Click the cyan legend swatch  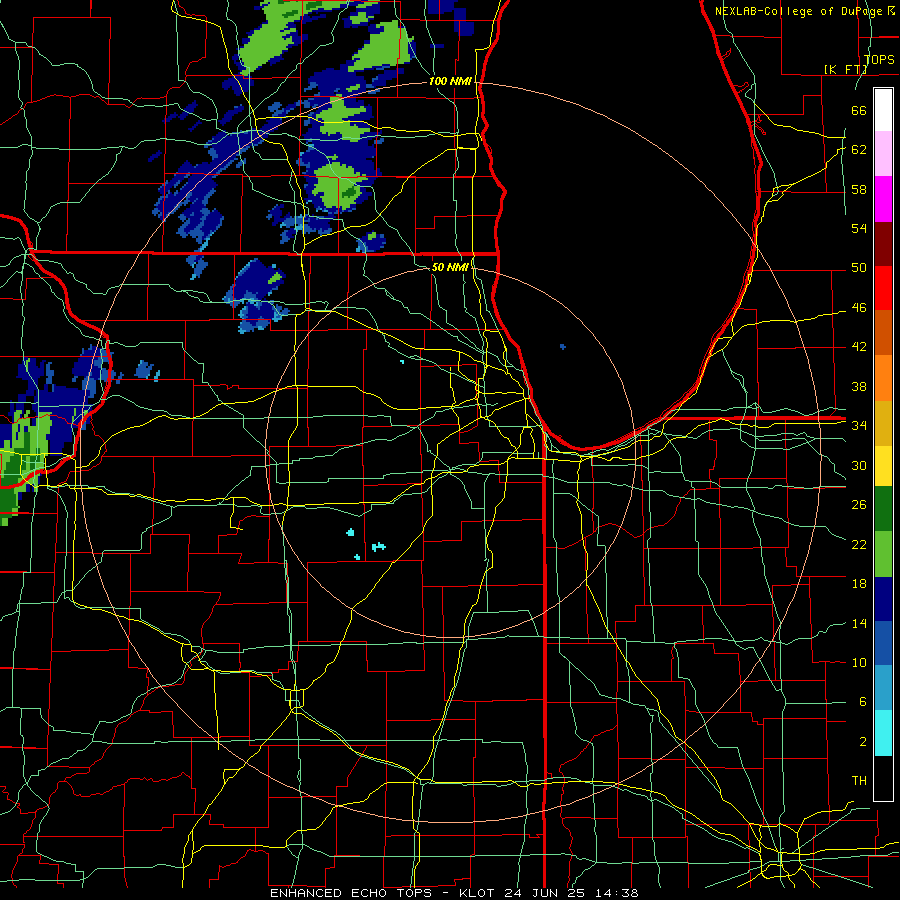coord(883,733)
